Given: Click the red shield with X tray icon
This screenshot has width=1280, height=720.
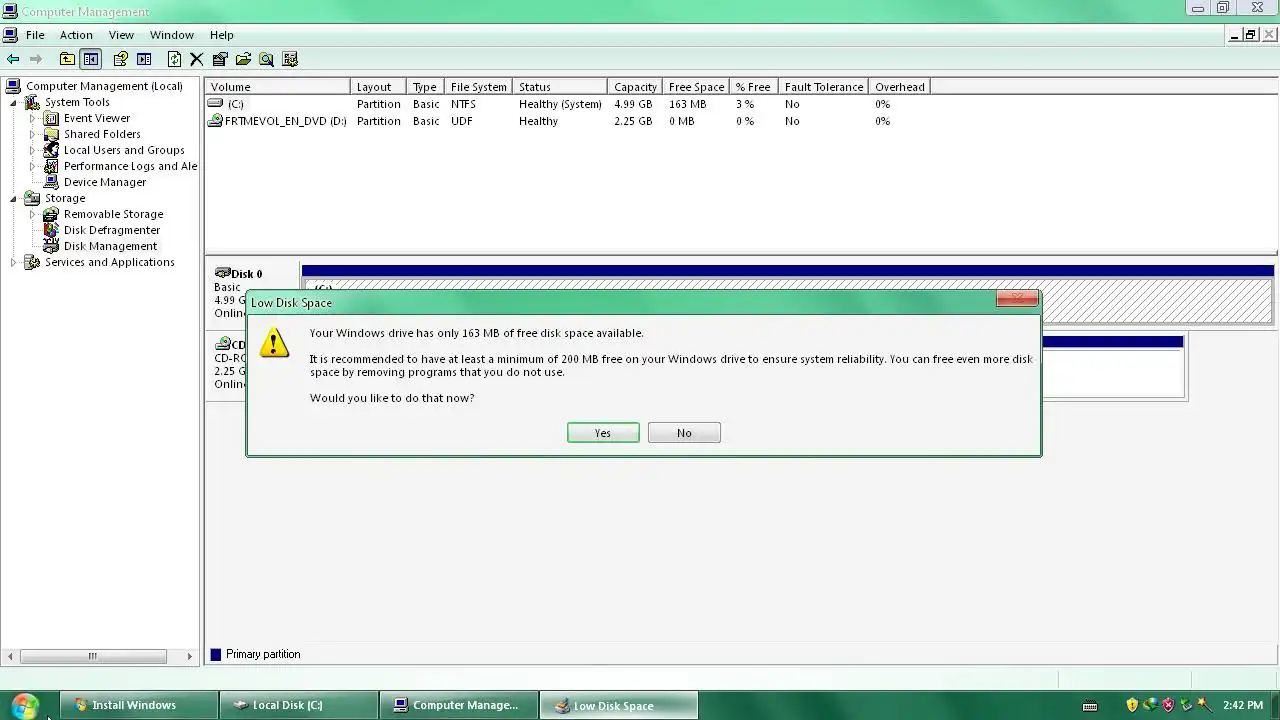Looking at the screenshot, I should coord(1168,705).
